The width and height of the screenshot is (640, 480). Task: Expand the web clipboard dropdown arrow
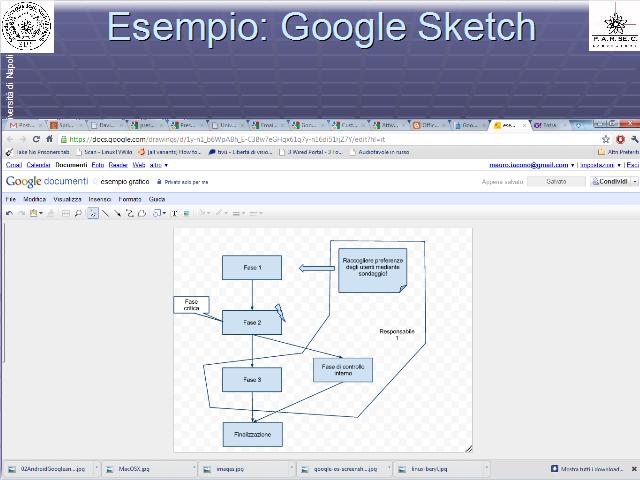[x=41, y=213]
